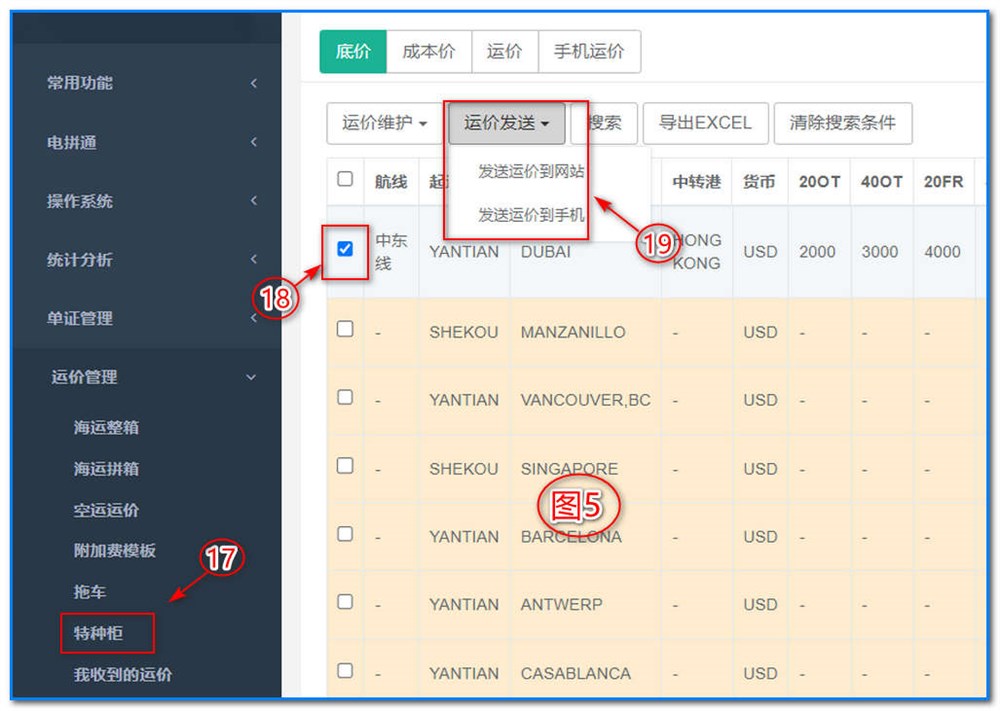
Task: Select 发送运价到网站 from the menu
Action: pyautogui.click(x=530, y=172)
